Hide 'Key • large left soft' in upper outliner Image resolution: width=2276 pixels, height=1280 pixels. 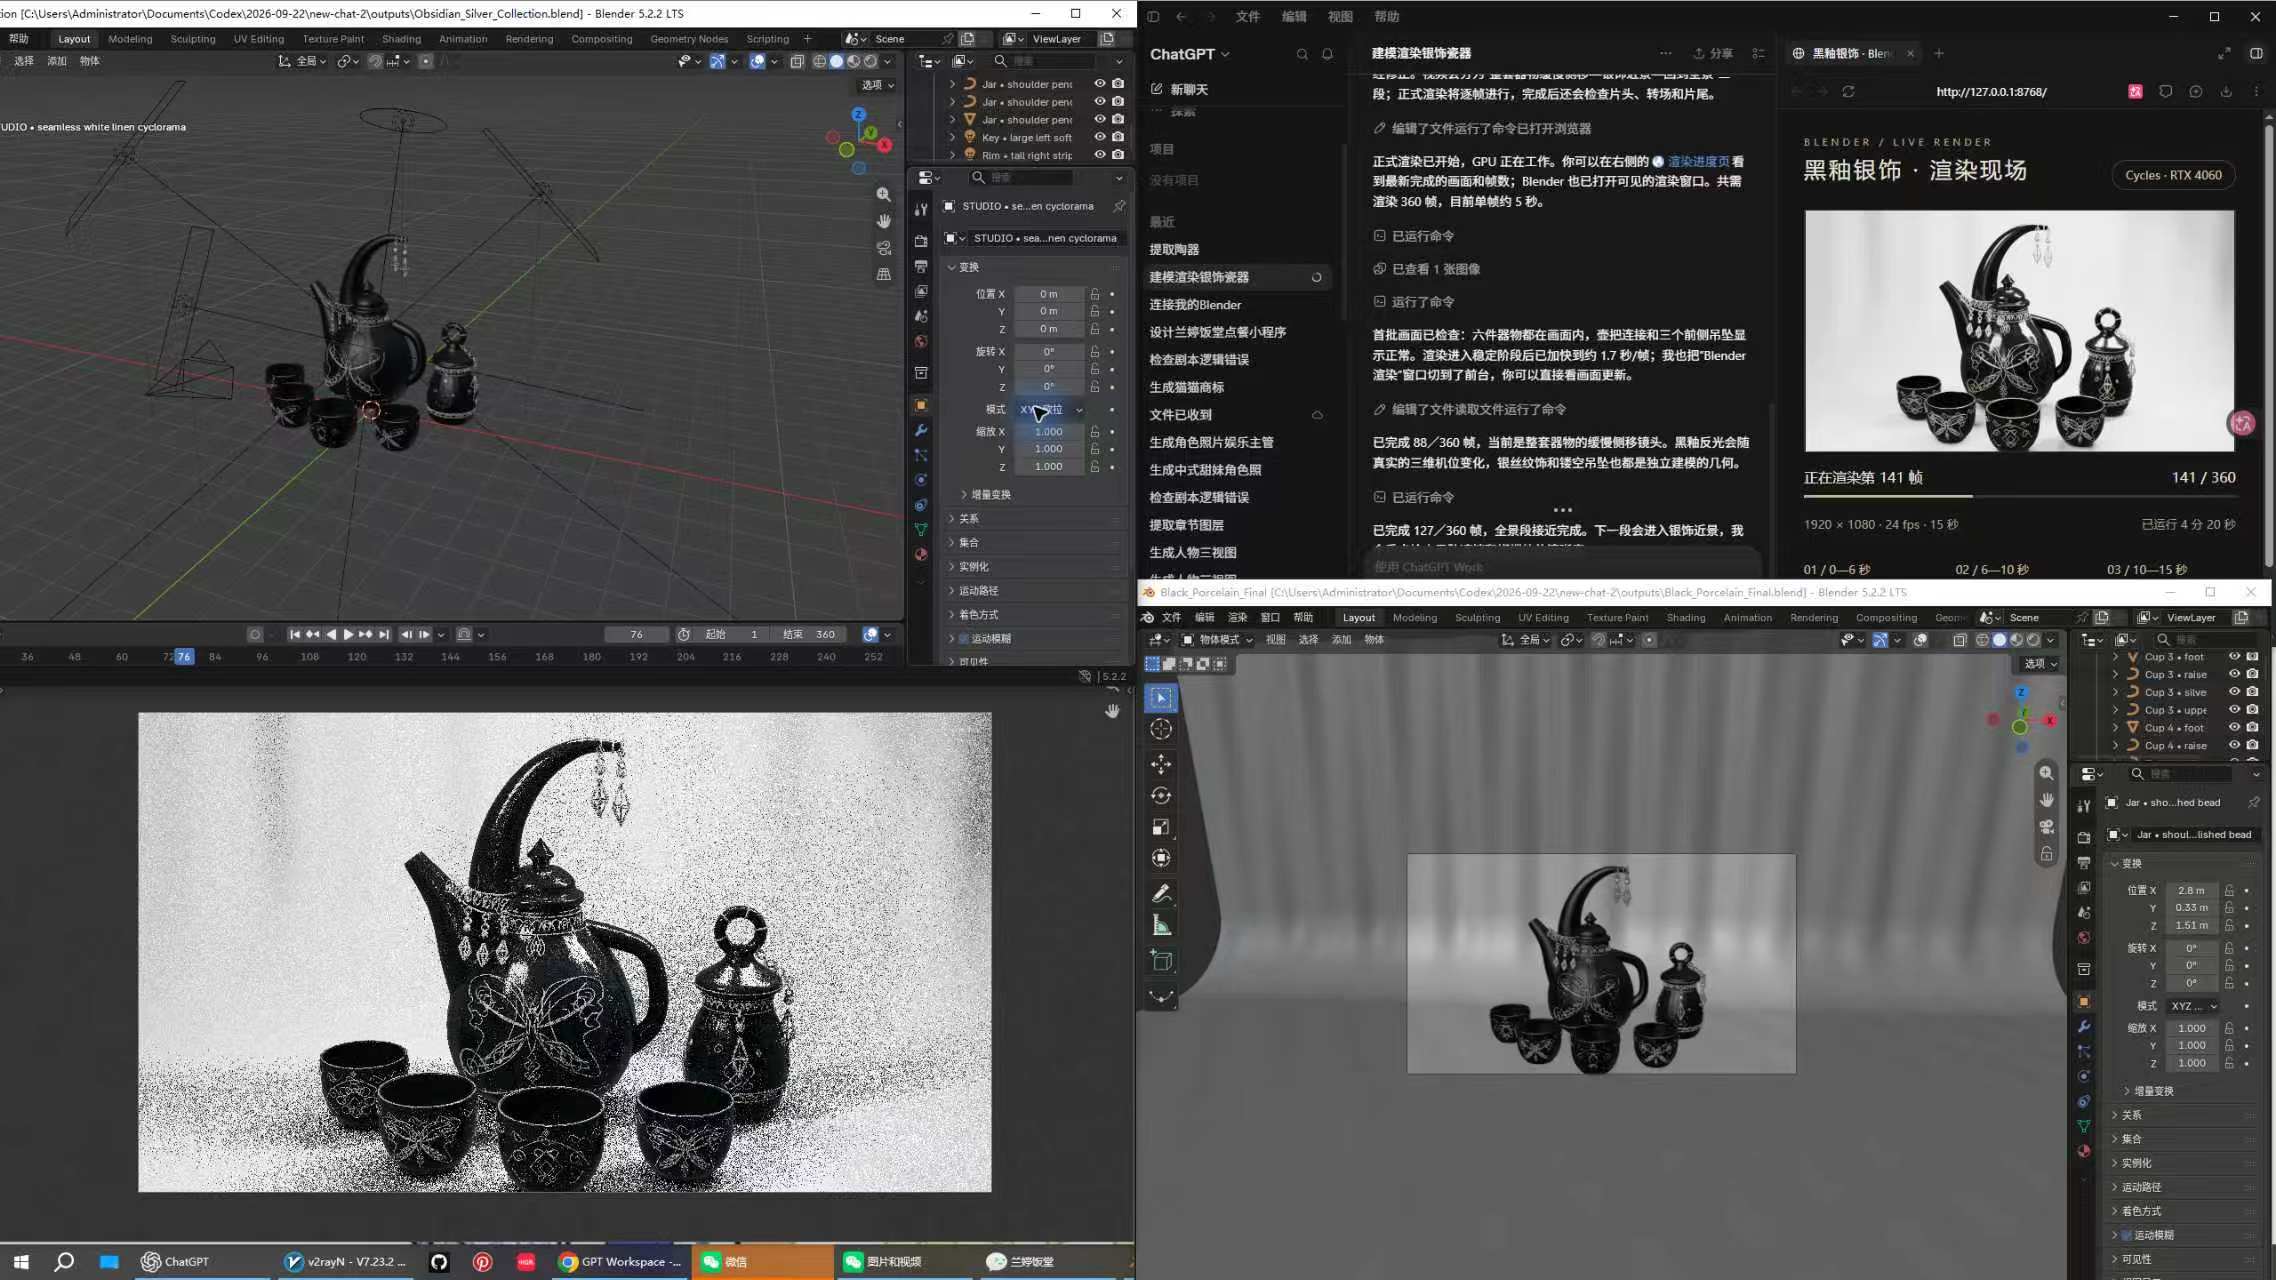point(1100,137)
